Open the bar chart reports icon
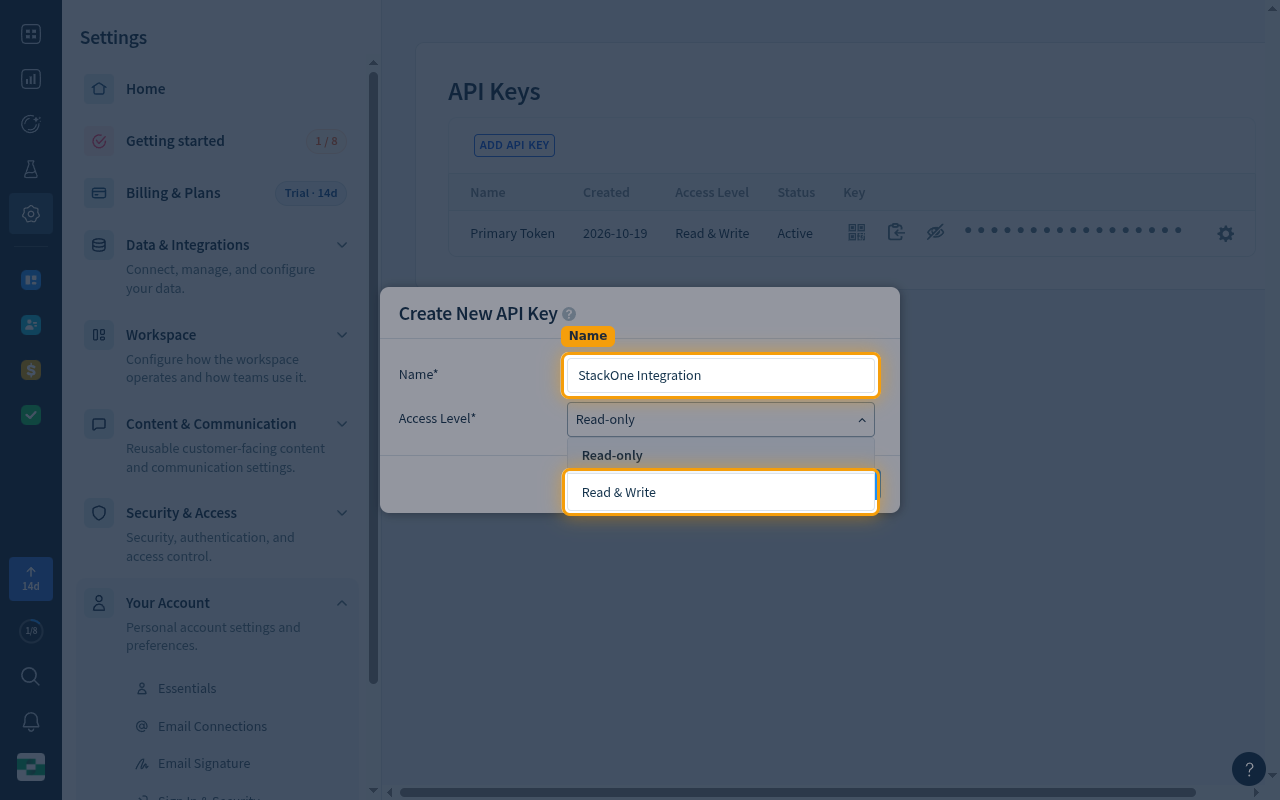The width and height of the screenshot is (1280, 800). 31,79
